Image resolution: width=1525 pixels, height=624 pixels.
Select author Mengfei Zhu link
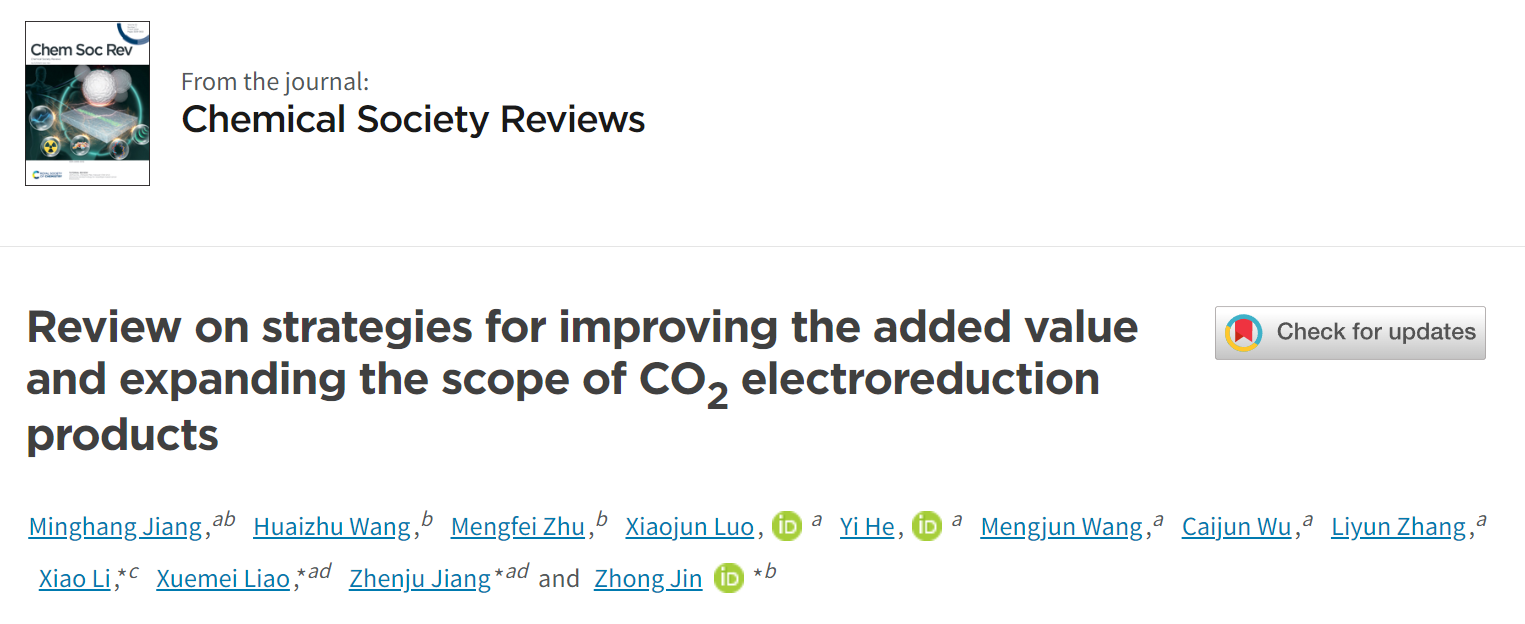(518, 527)
